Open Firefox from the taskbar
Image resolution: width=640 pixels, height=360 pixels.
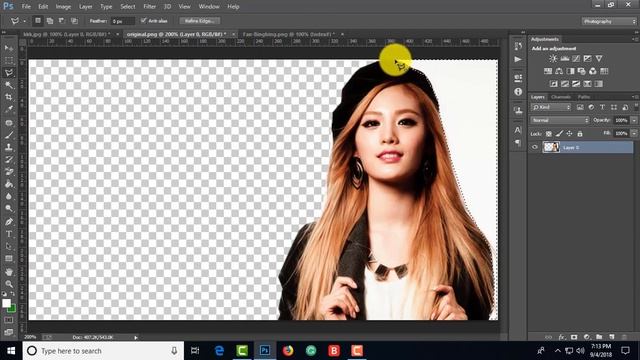[288, 351]
